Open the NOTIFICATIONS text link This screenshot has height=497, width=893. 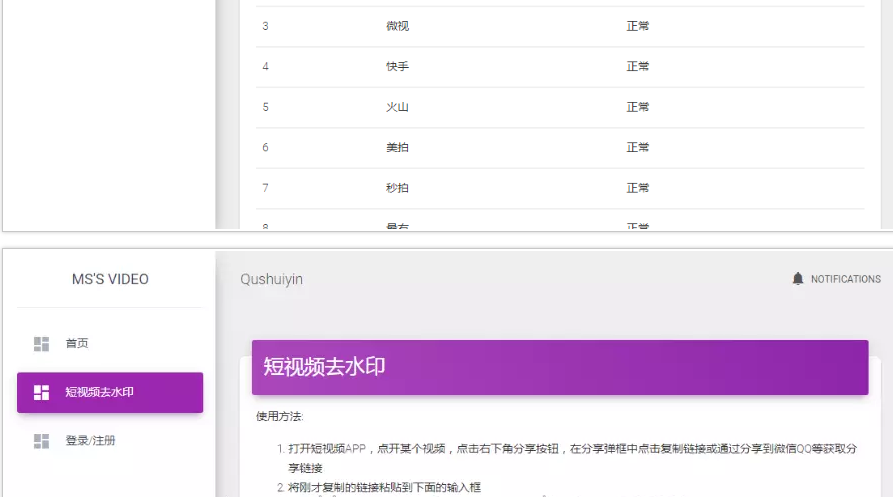[845, 280]
